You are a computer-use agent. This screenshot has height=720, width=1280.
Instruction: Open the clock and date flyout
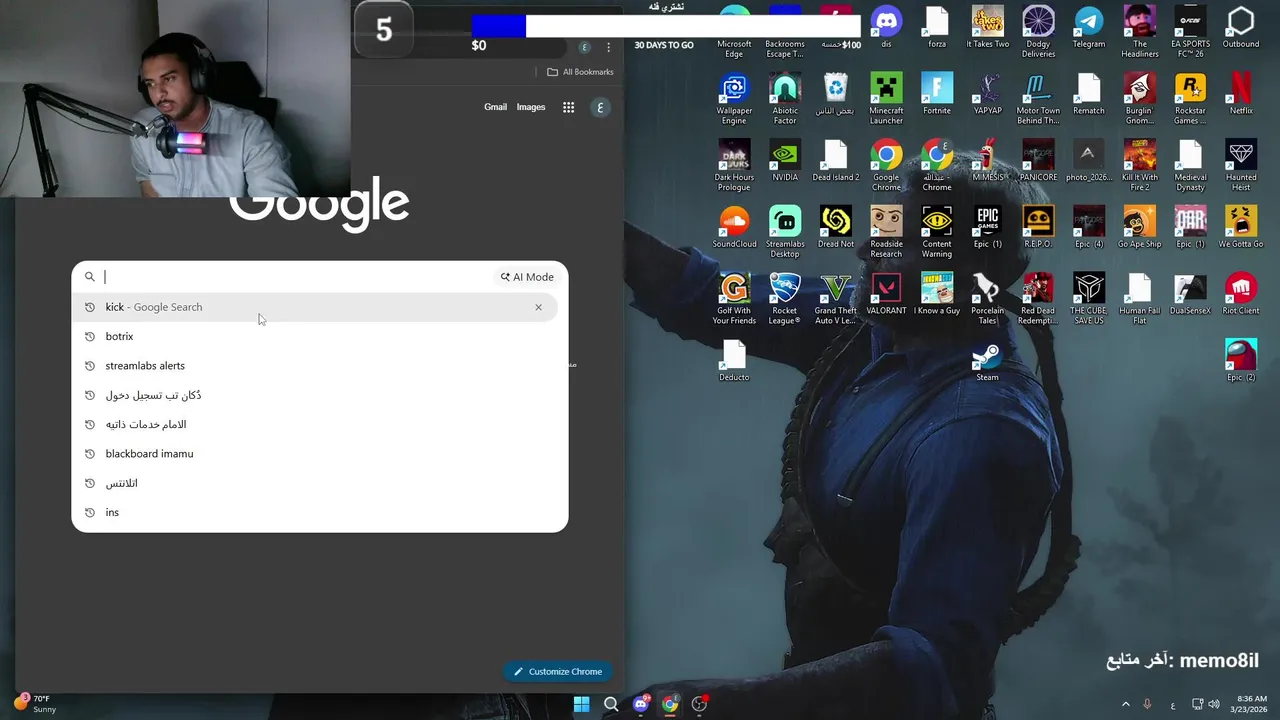pyautogui.click(x=1251, y=704)
